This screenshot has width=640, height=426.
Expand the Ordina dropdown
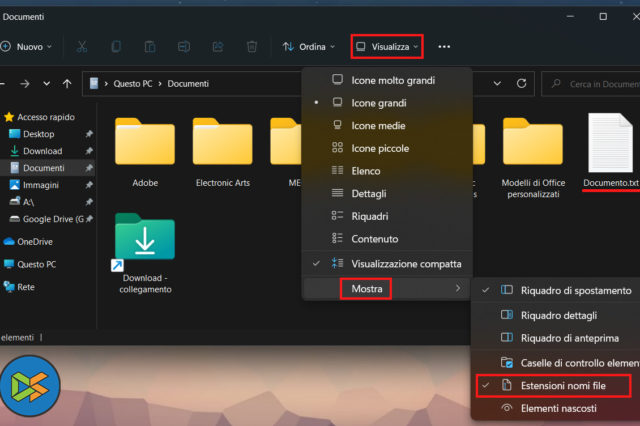click(308, 46)
